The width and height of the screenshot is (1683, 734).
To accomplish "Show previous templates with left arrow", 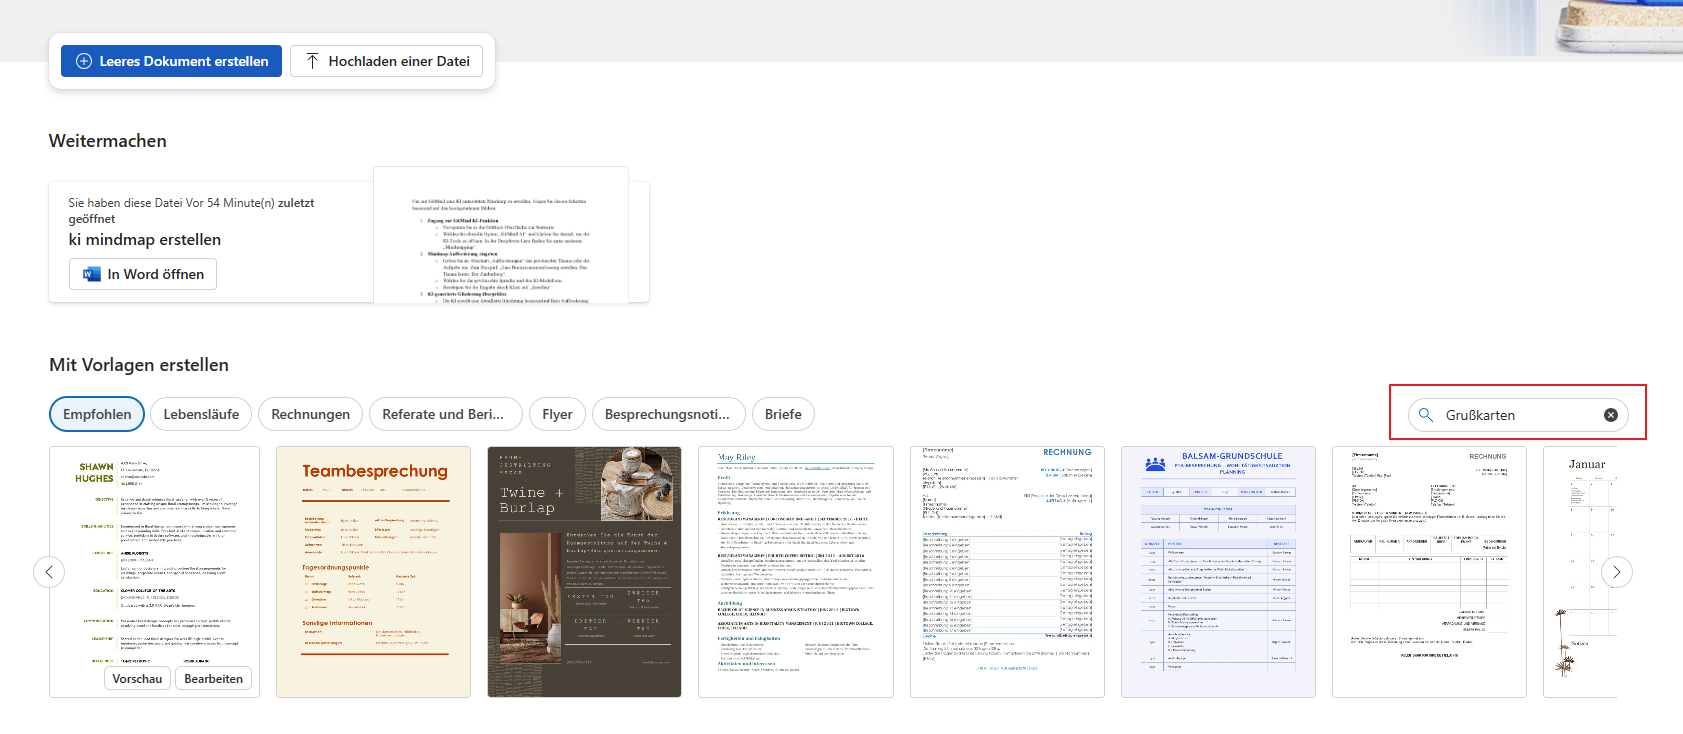I will [49, 572].
